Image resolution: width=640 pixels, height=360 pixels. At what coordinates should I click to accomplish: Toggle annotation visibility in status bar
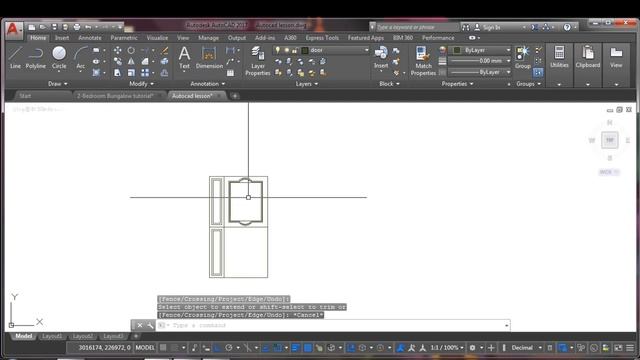pyautogui.click(x=401, y=347)
